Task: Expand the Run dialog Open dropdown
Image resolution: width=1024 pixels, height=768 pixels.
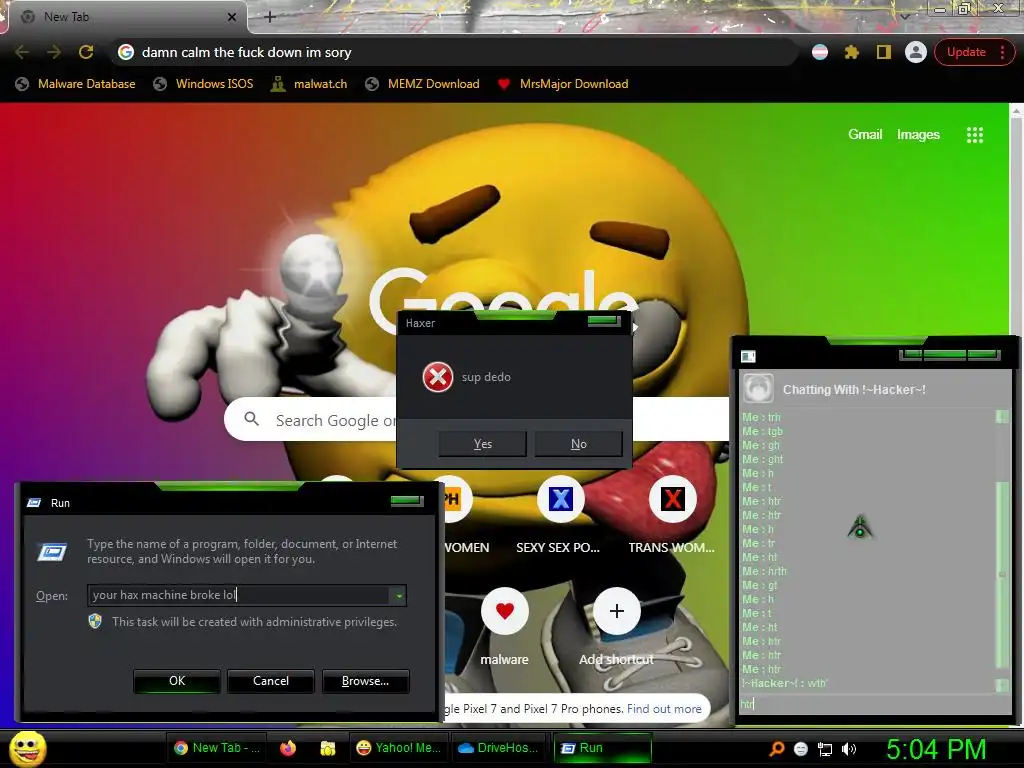Action: 398,595
